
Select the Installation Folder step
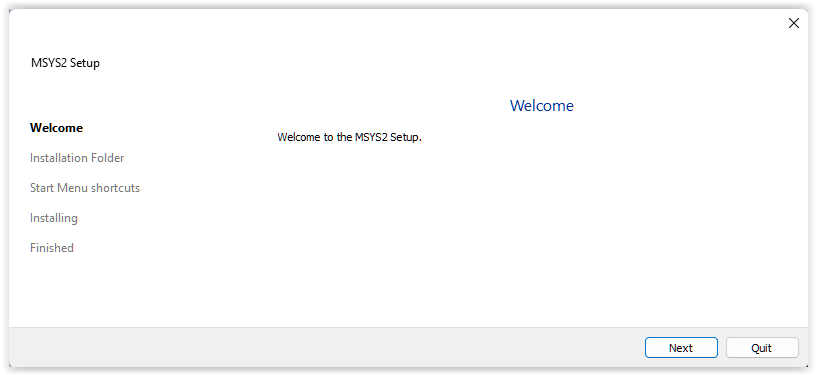pos(77,158)
